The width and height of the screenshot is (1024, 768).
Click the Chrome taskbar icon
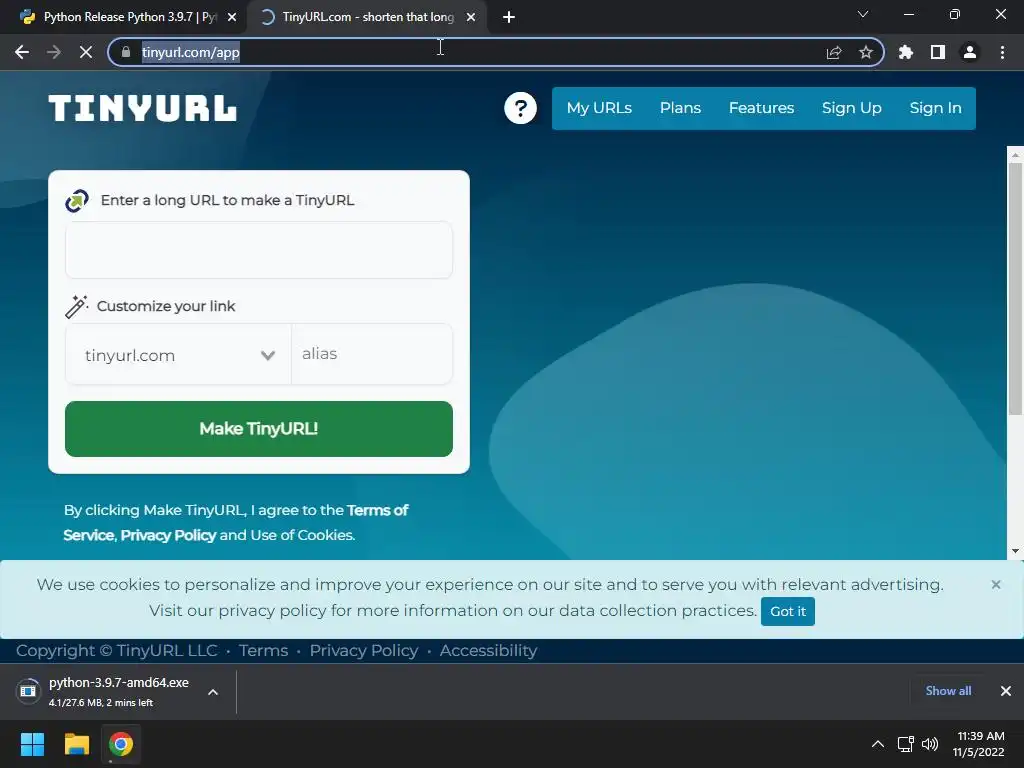[121, 744]
